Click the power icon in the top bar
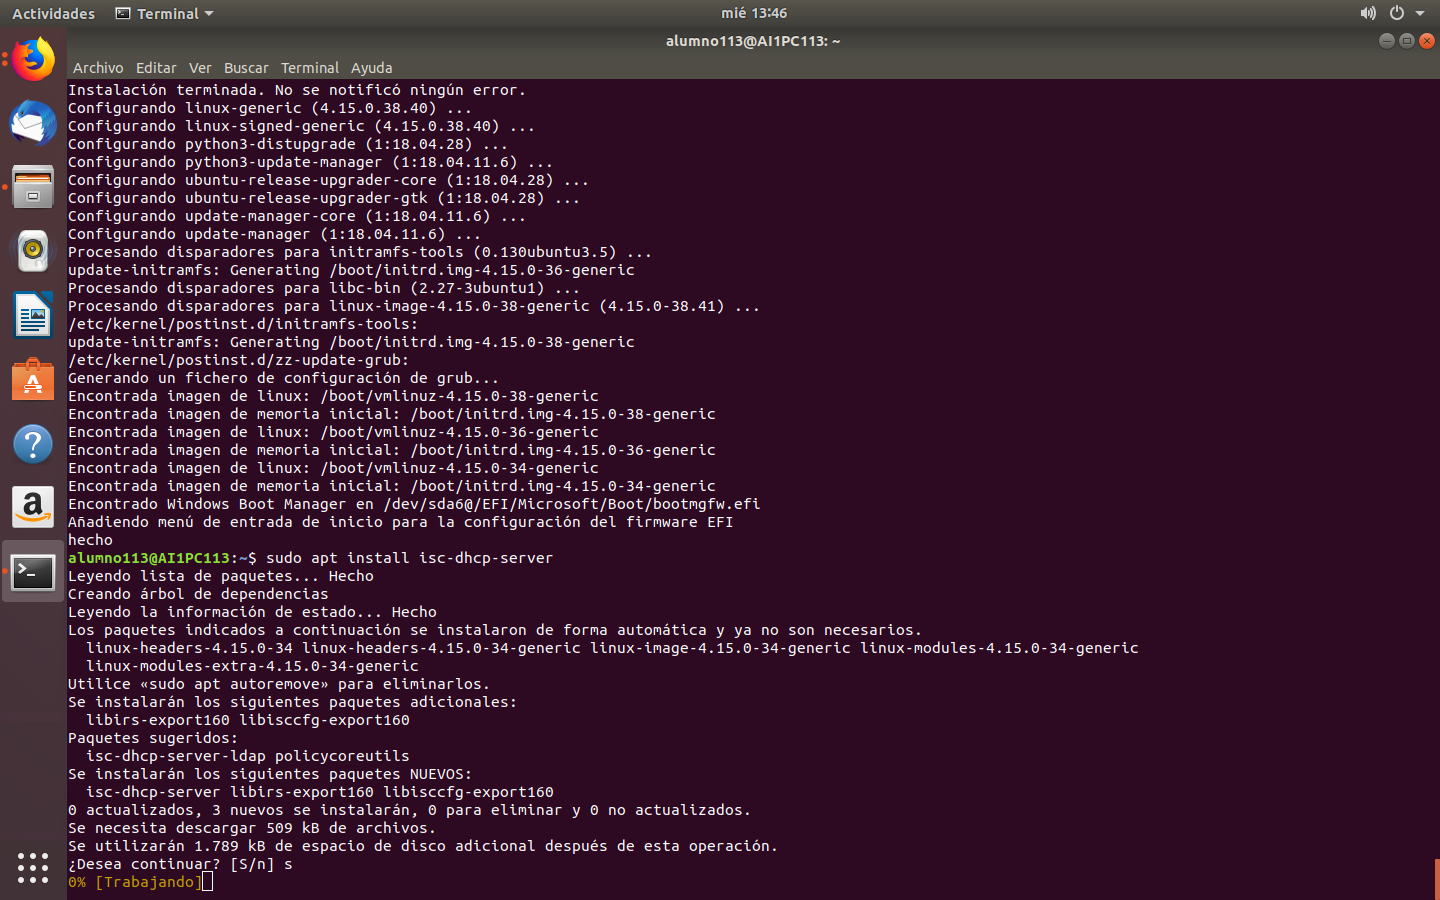This screenshot has height=900, width=1440. (1396, 13)
